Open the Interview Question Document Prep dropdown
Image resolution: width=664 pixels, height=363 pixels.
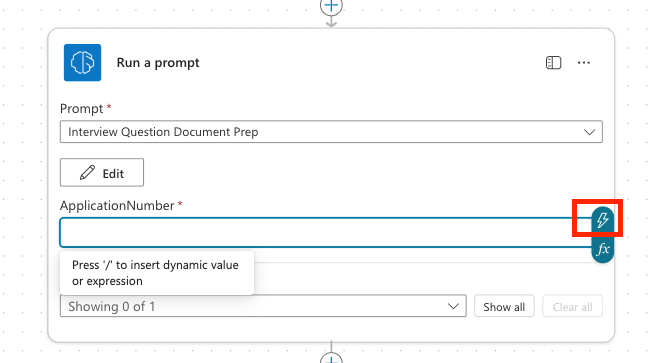click(x=331, y=132)
